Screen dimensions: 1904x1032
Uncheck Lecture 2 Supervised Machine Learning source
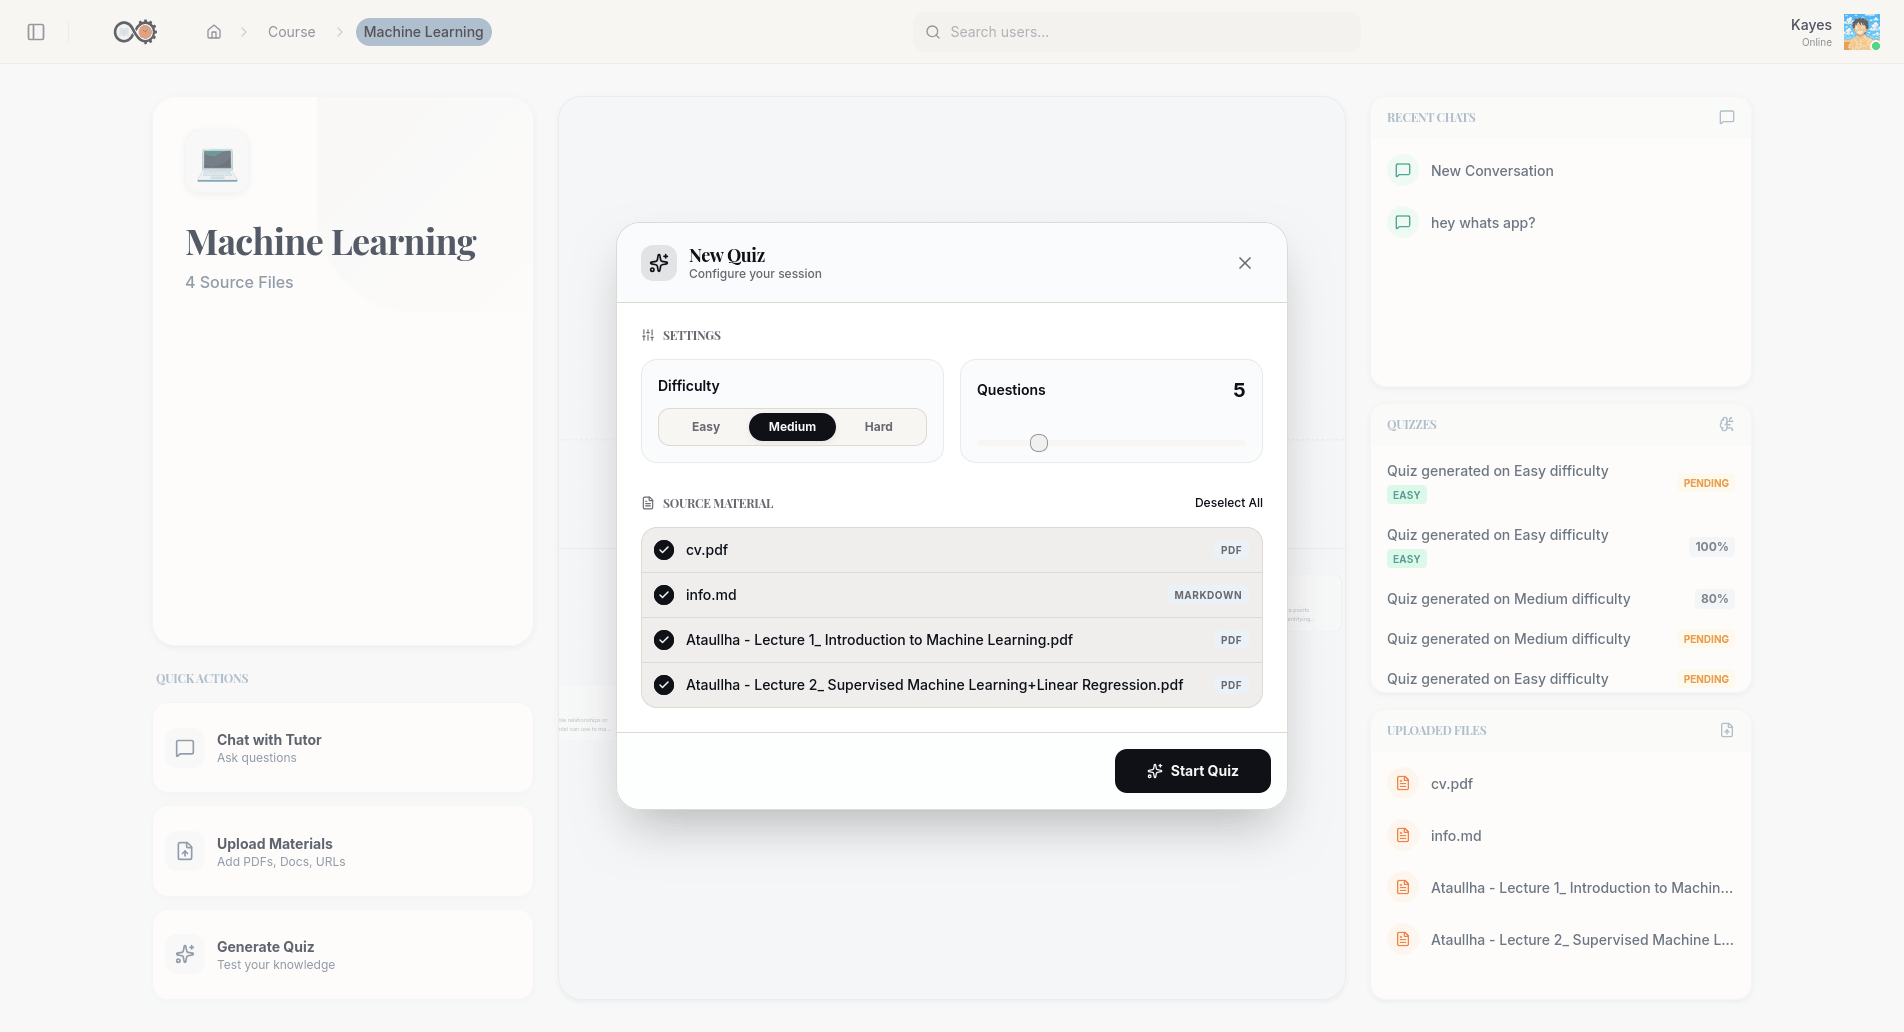[x=664, y=685]
